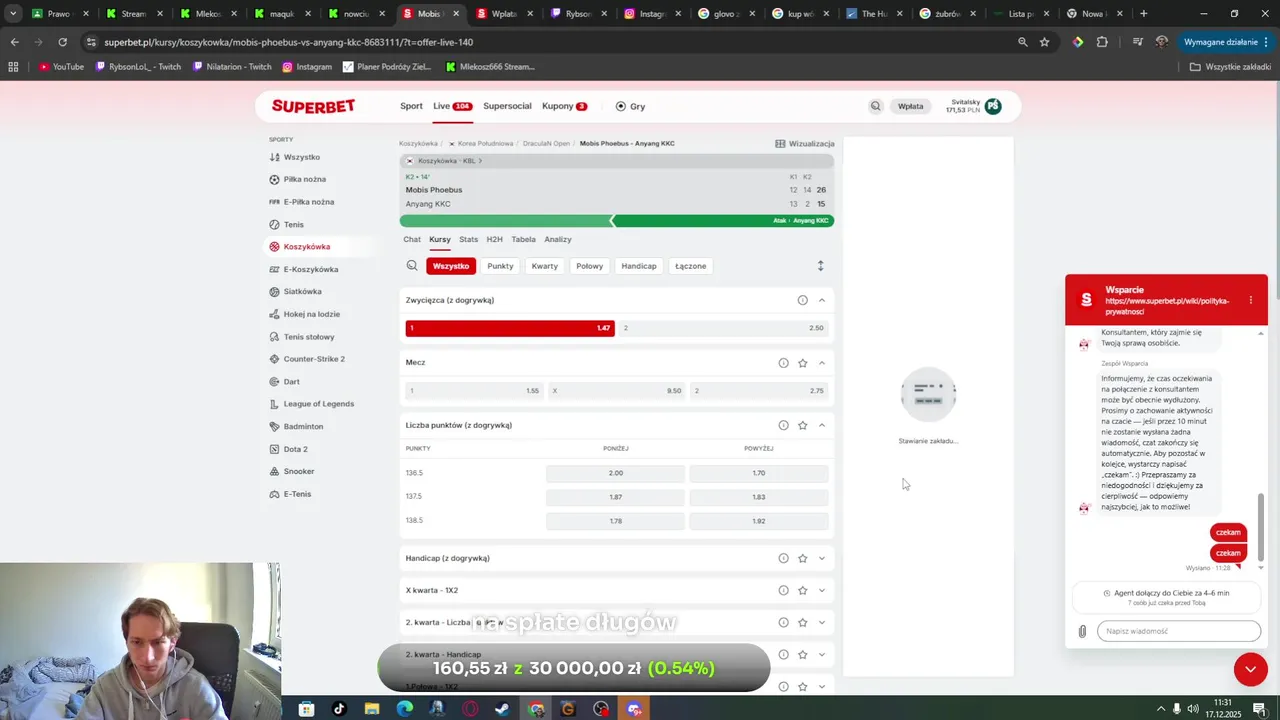Switch to the H2H tab
Viewport: 1280px width, 720px height.
(x=494, y=240)
